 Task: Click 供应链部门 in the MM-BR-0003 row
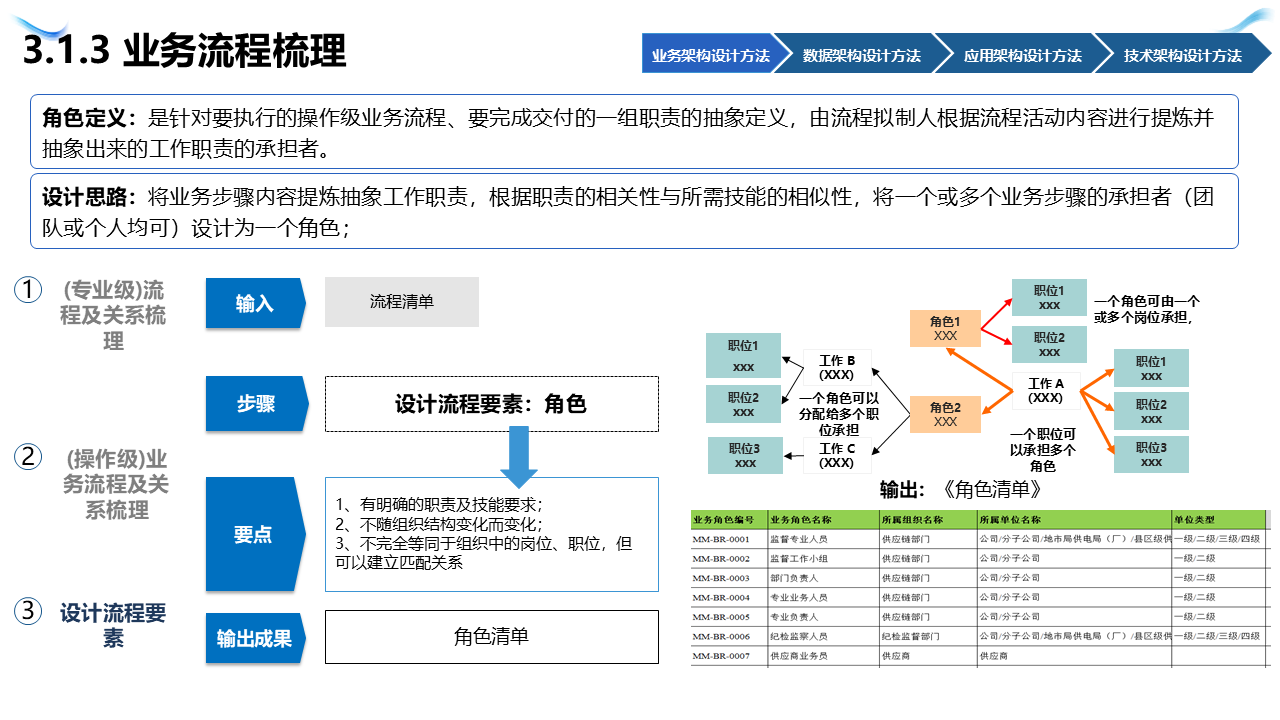(x=927, y=578)
